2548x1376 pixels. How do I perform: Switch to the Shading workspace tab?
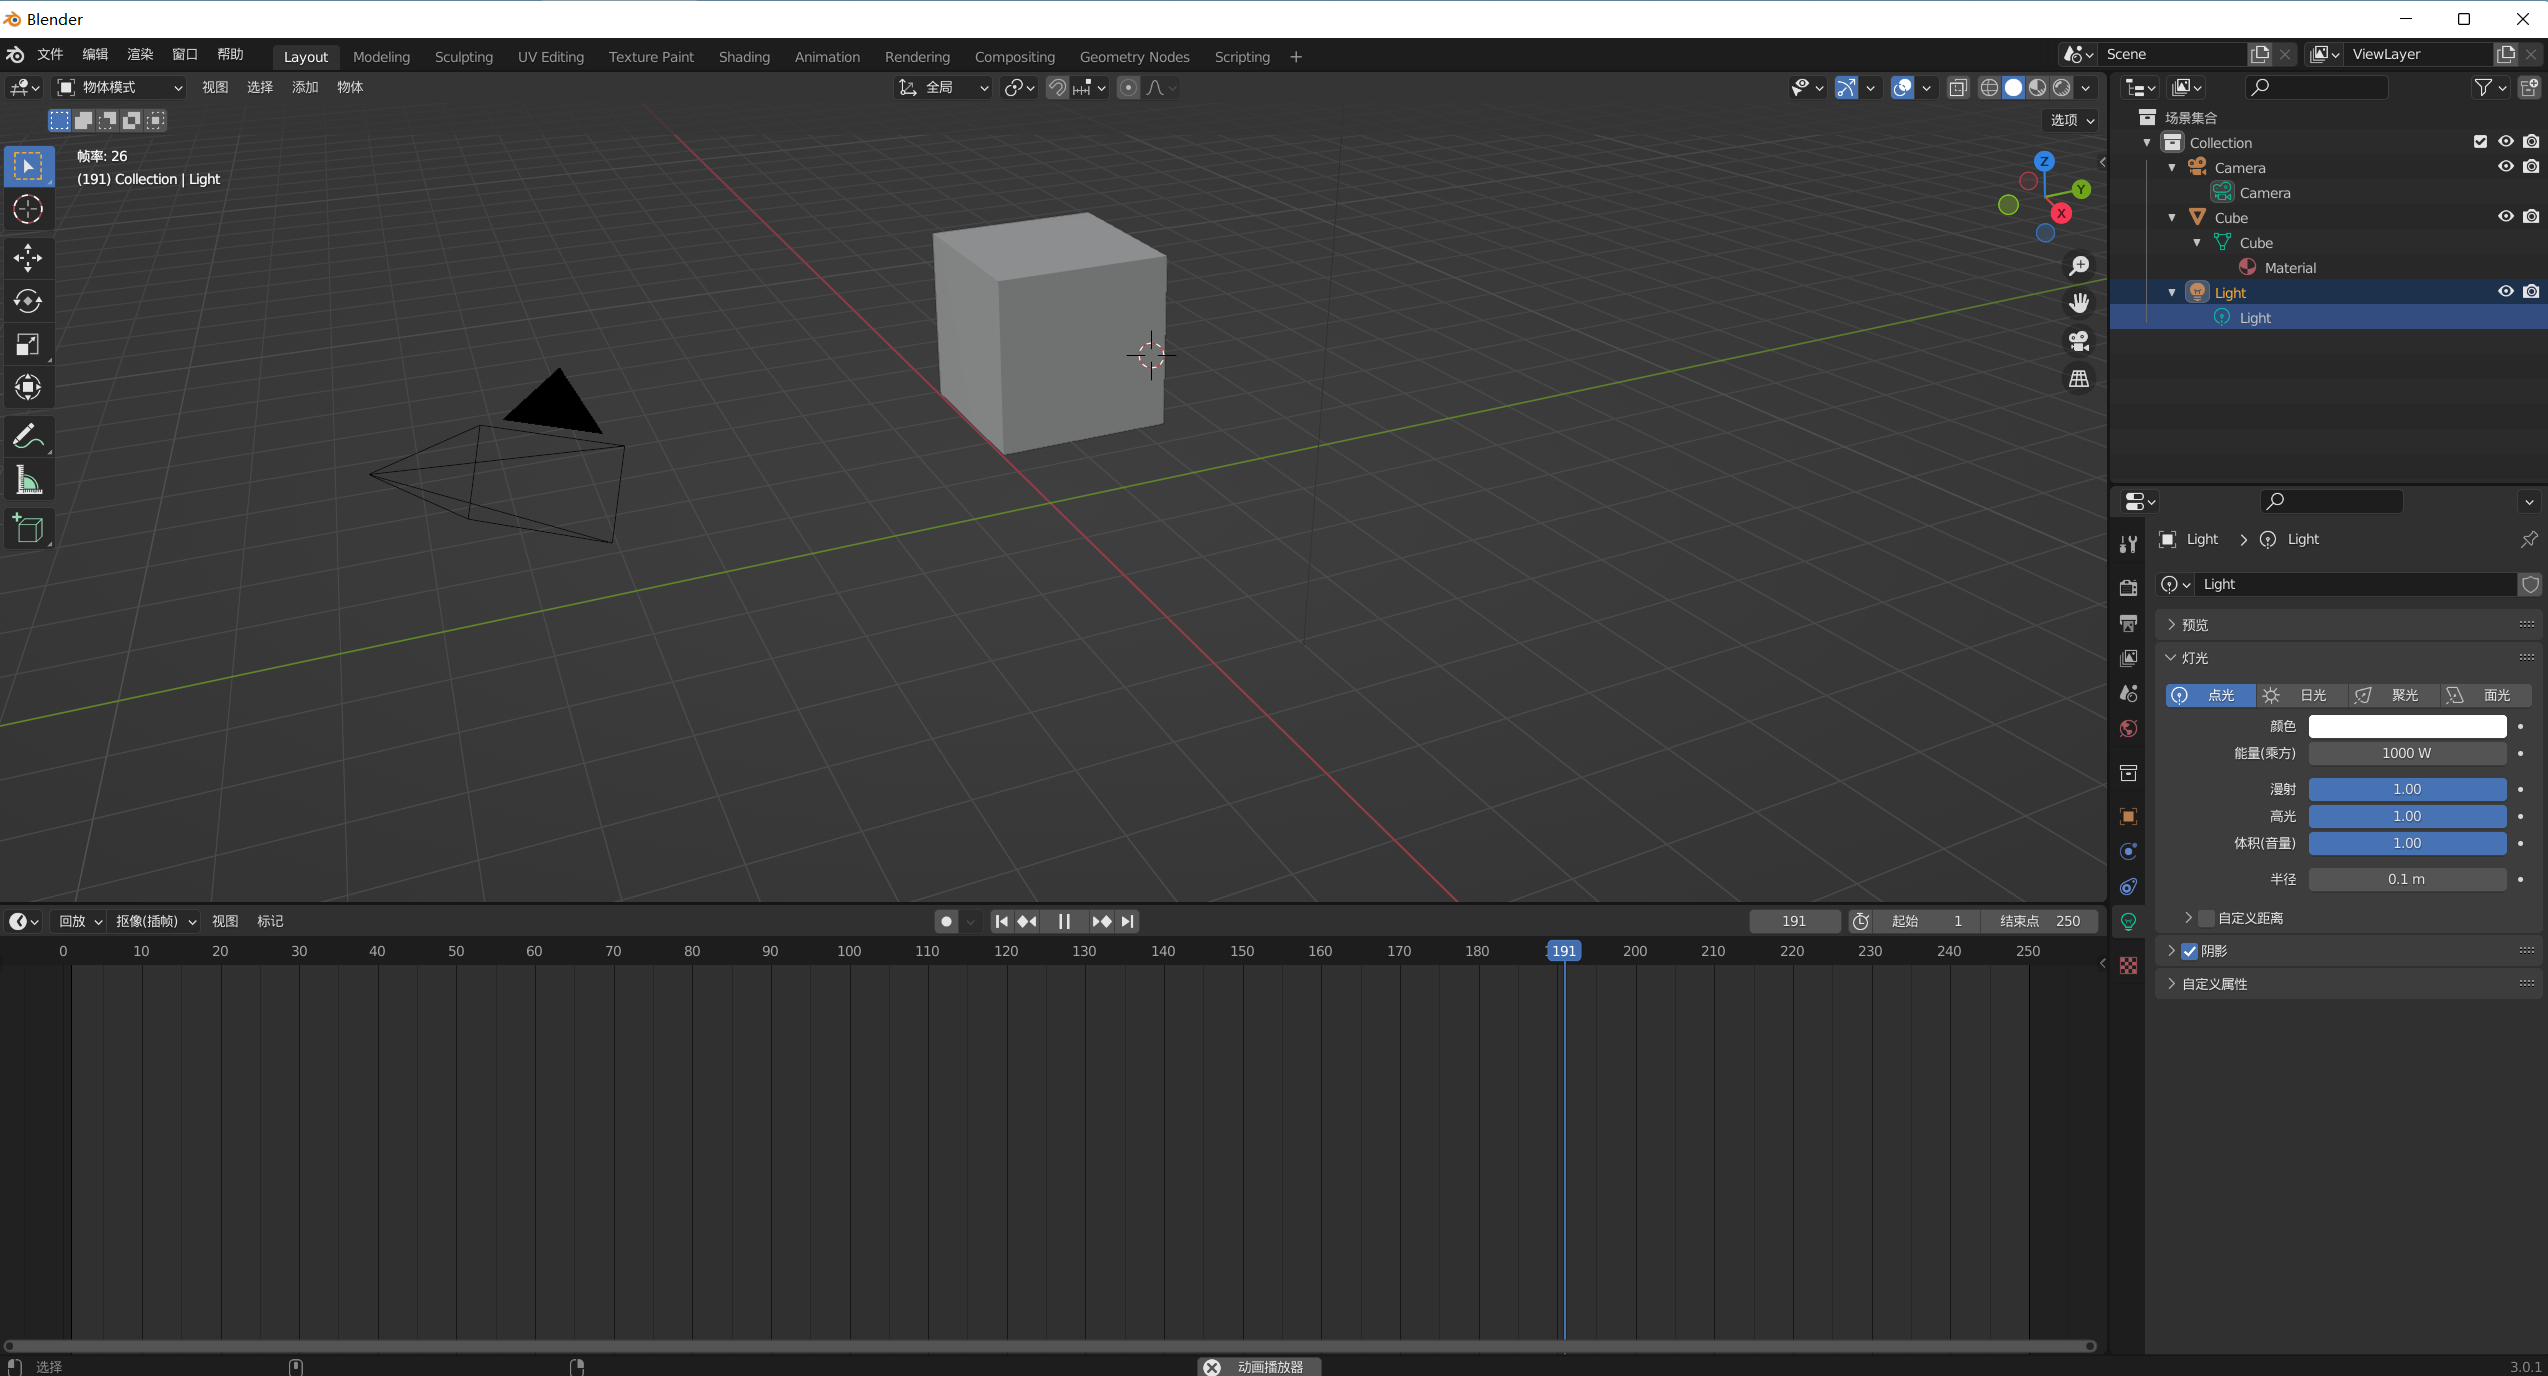tap(744, 57)
